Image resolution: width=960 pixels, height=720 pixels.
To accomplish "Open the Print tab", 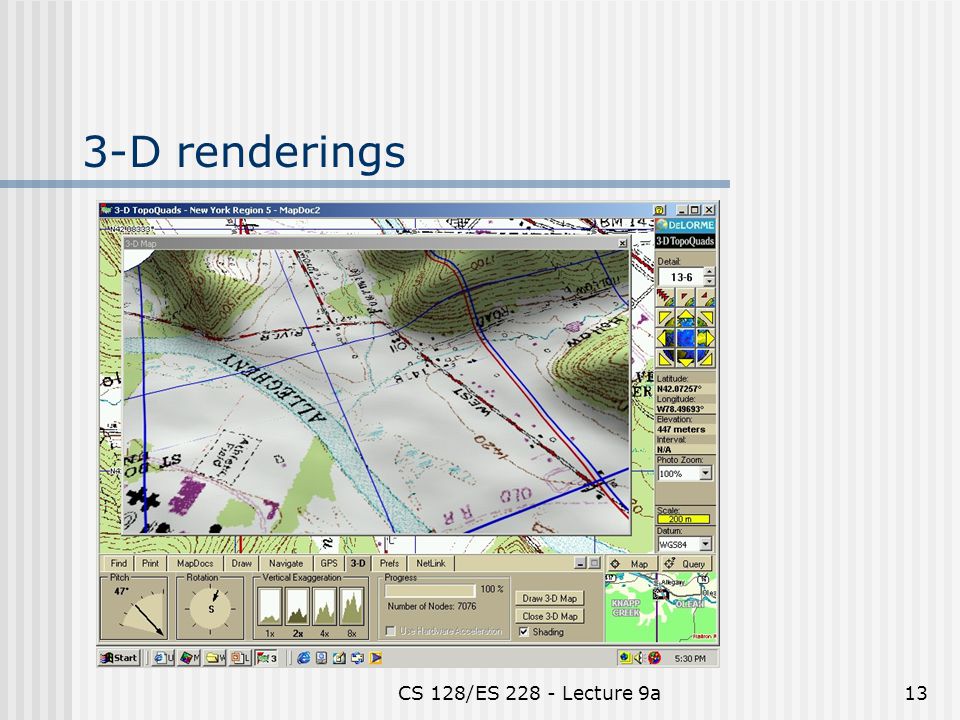I will (151, 563).
